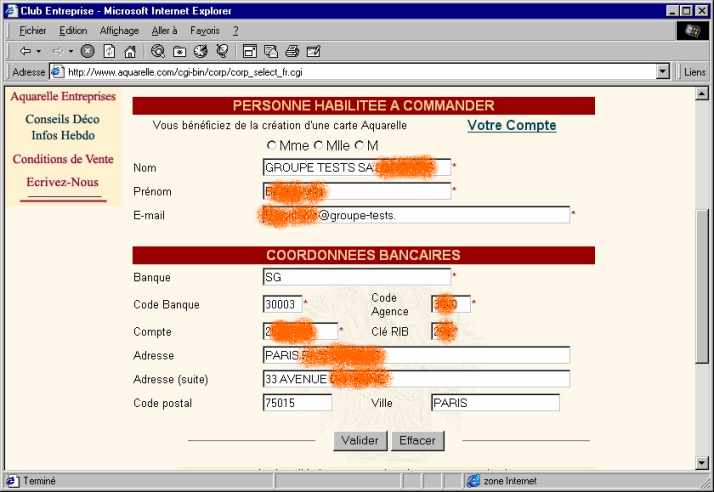Toggle the Fullscreen toolbar icon
This screenshot has height=492, width=714.
click(250, 51)
